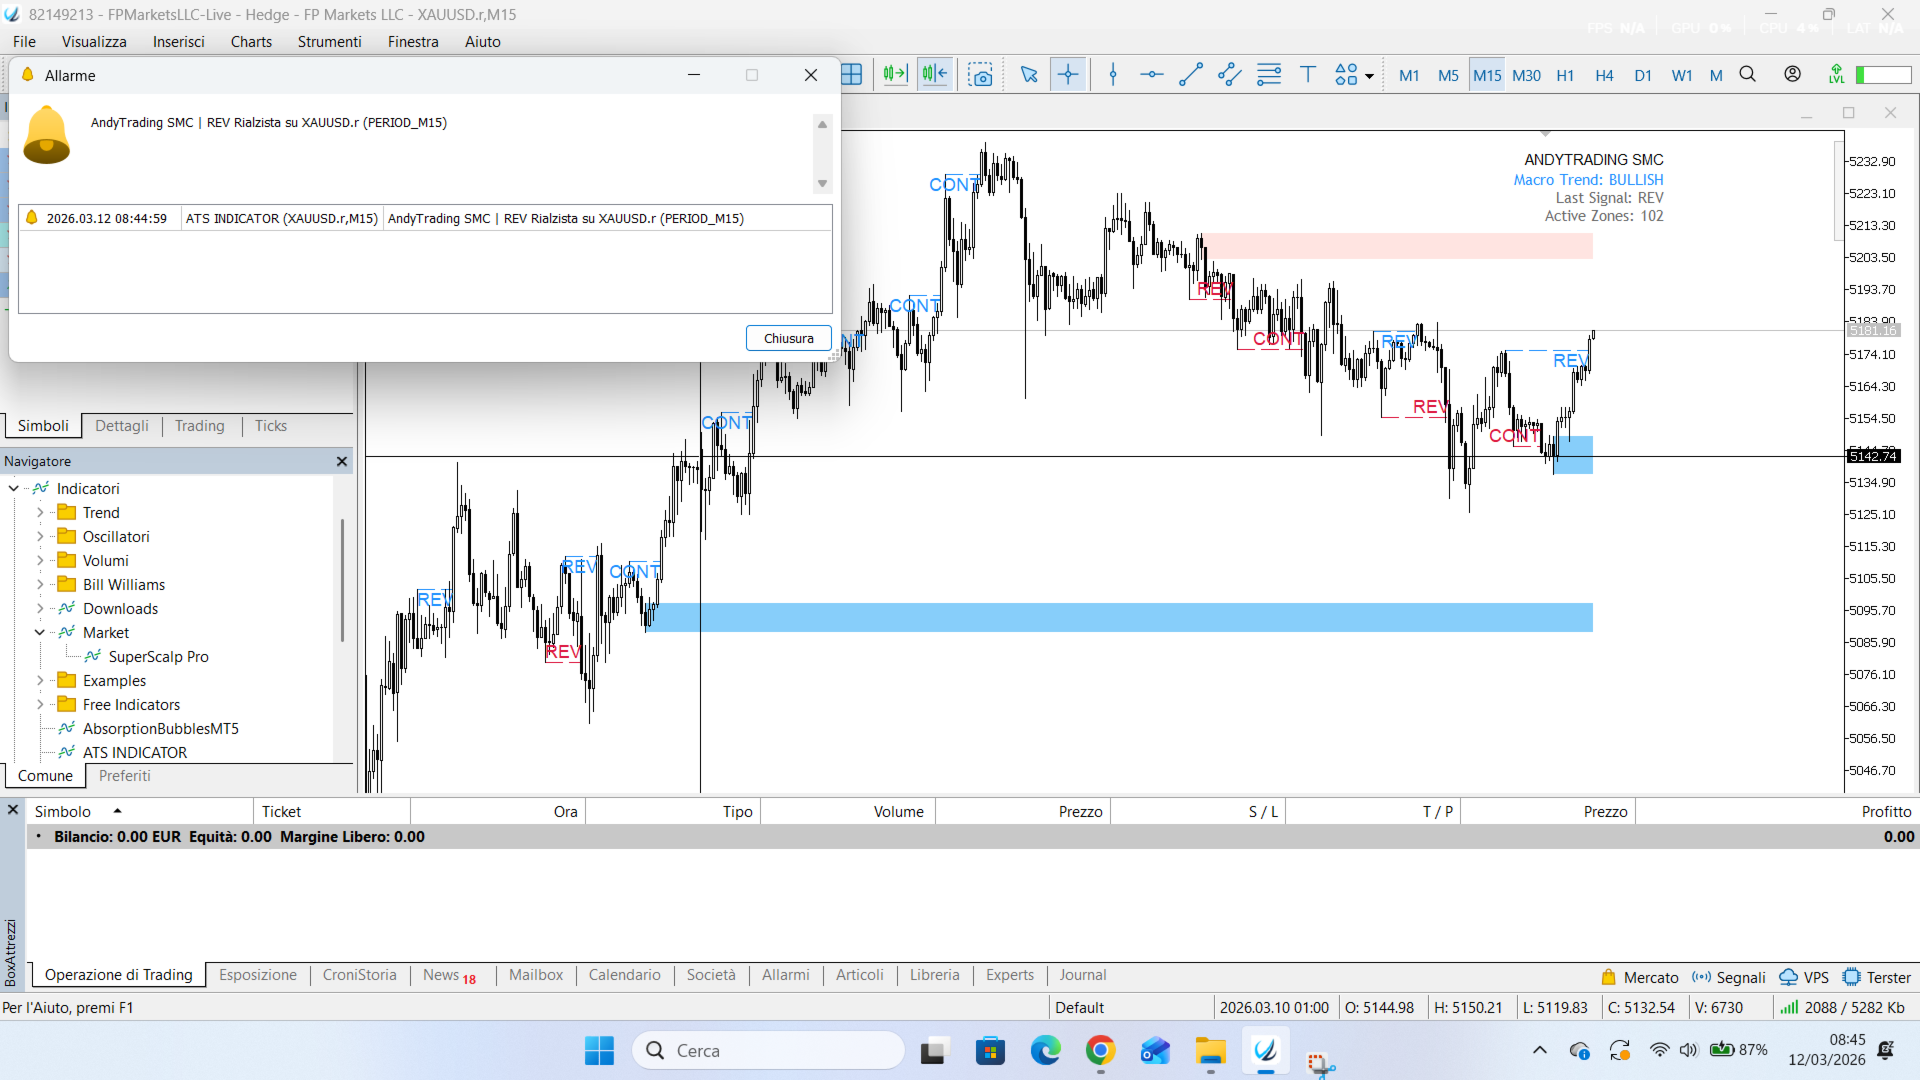This screenshot has width=1920, height=1080.
Task: Open the Strumenti menu
Action: coord(329,42)
